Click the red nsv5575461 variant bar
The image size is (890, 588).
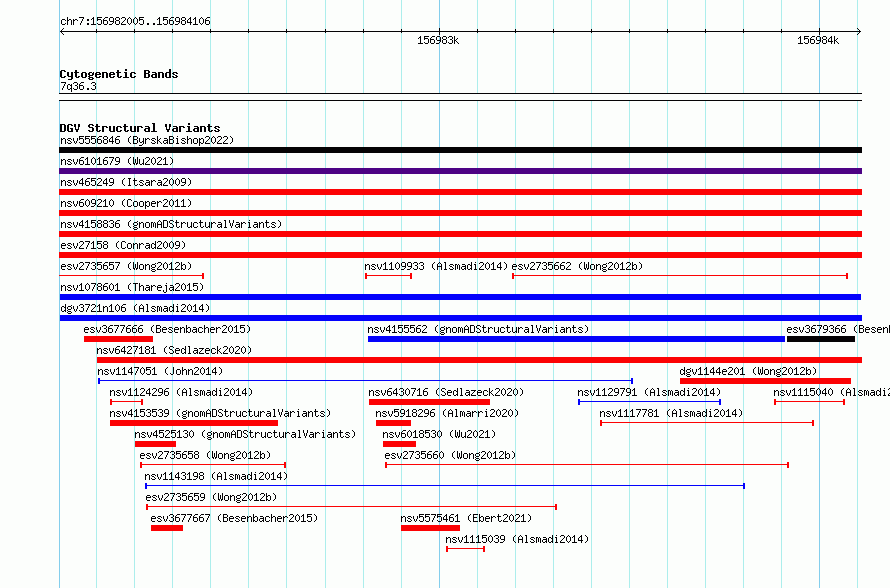coord(430,528)
